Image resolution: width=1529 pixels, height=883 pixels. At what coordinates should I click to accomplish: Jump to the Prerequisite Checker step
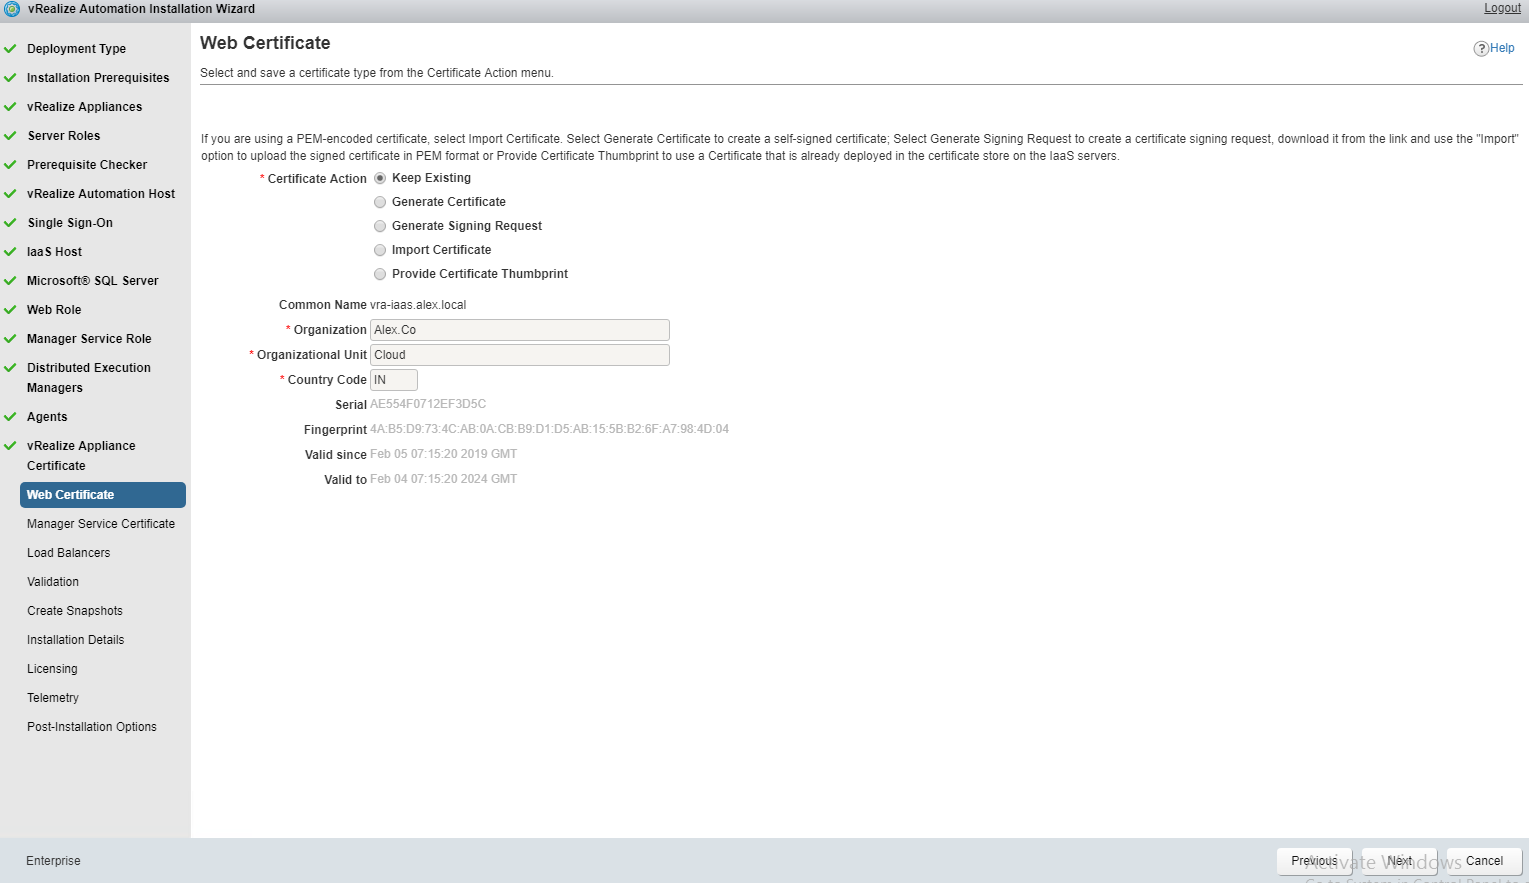[x=87, y=165]
